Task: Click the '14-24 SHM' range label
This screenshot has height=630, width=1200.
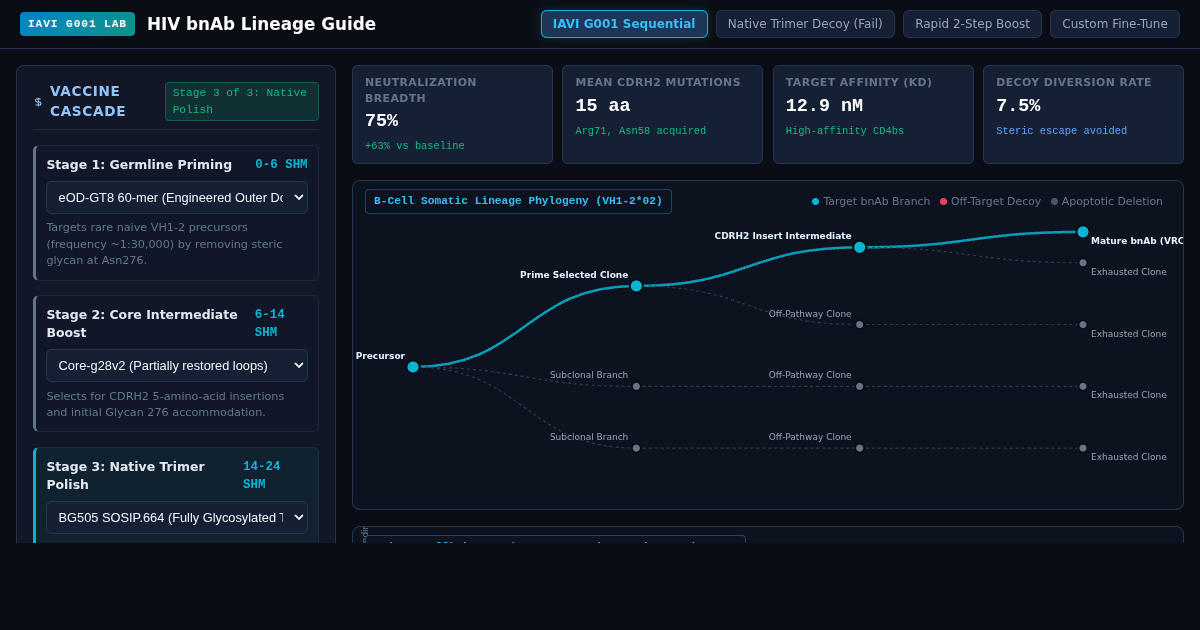Action: pos(262,475)
